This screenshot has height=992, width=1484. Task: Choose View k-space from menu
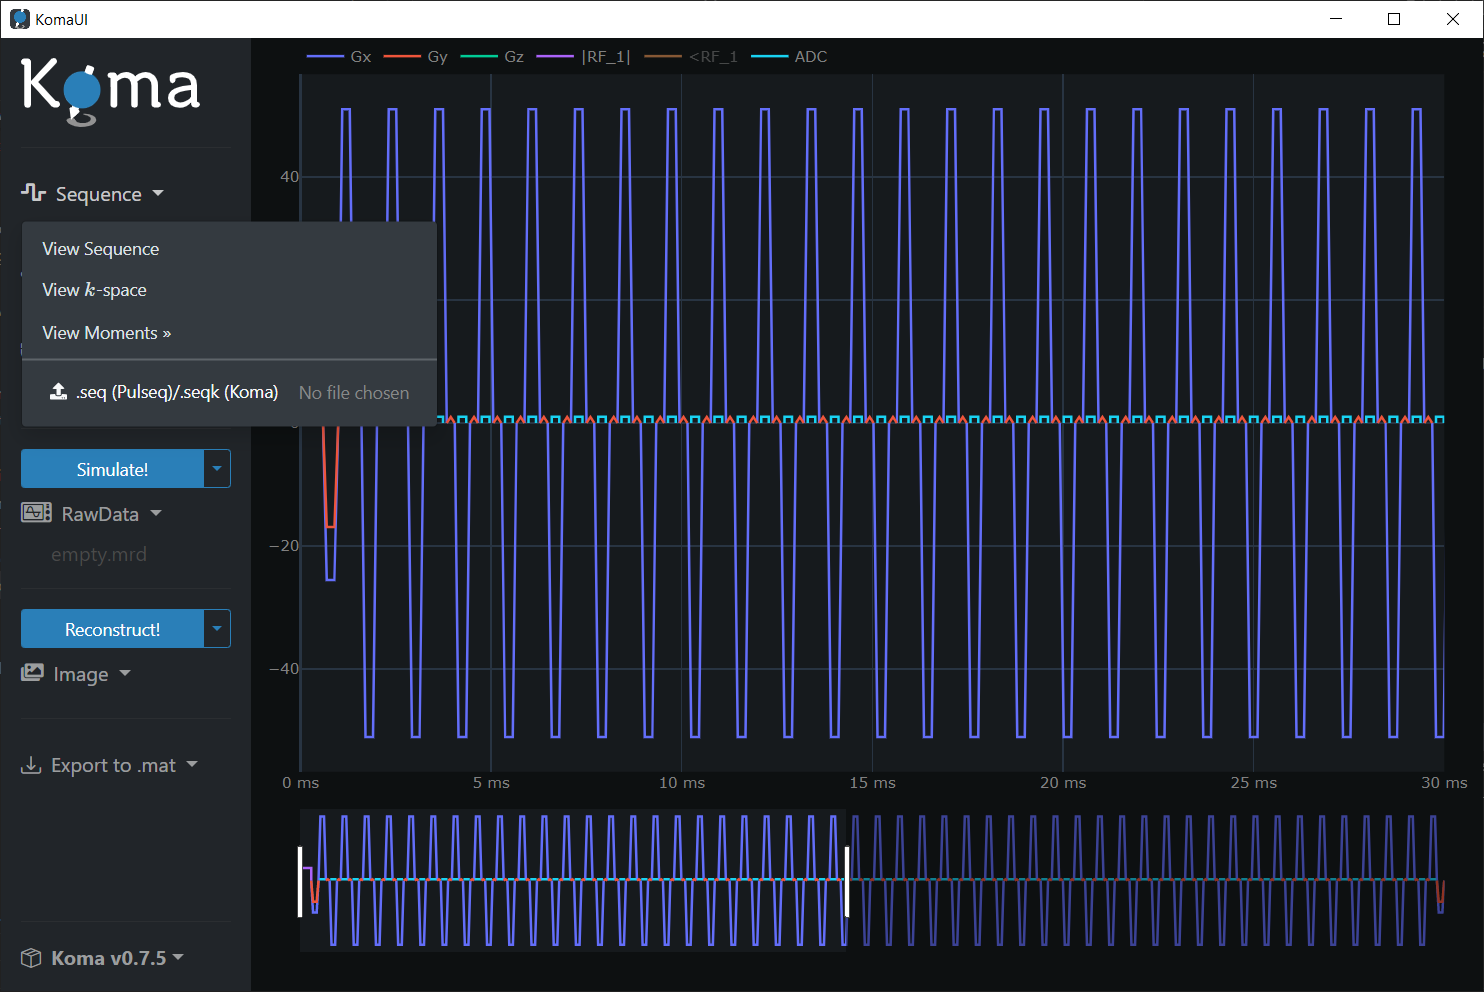click(95, 290)
